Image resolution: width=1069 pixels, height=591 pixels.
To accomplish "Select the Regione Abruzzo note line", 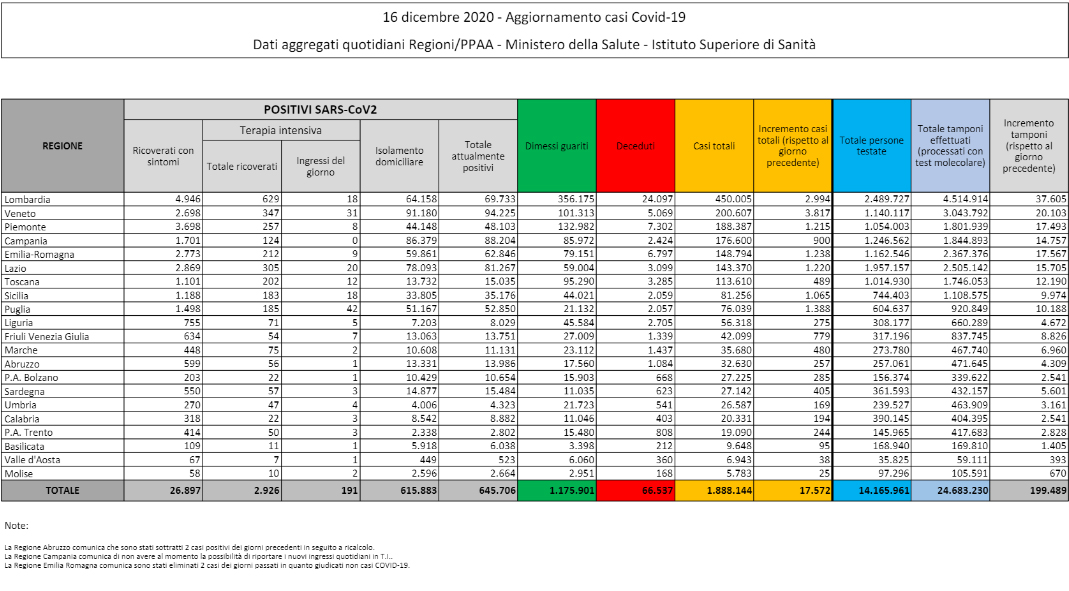I will coord(189,547).
